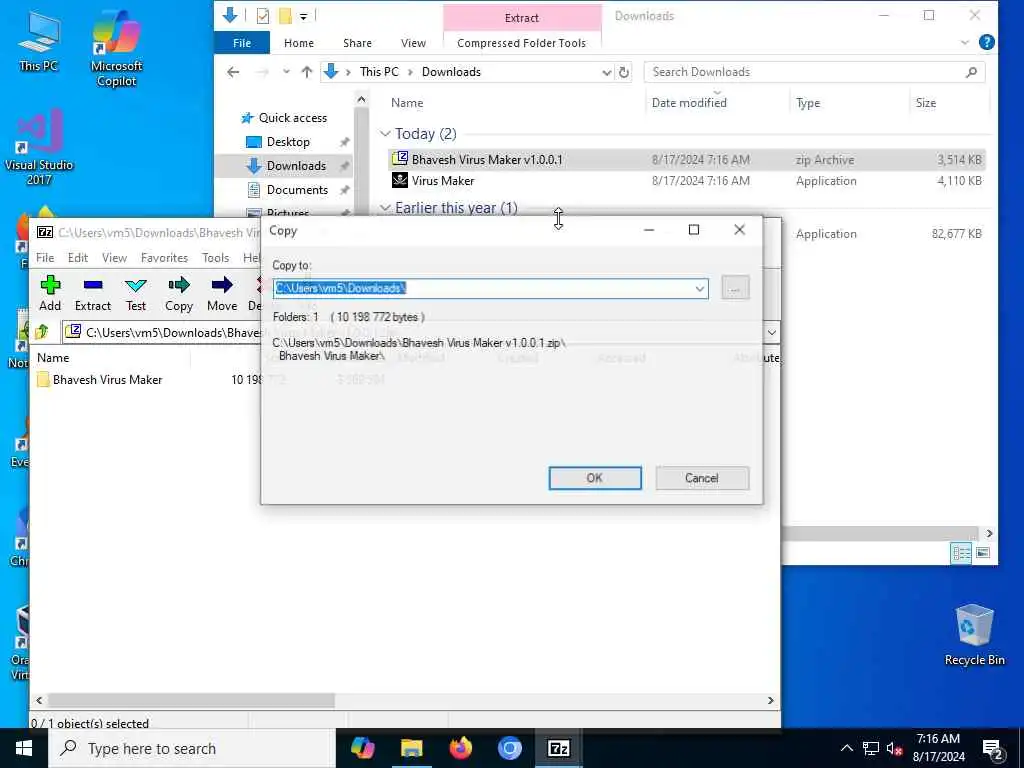Open Favorites menu in 7-Zip
The width and height of the screenshot is (1024, 768).
pyautogui.click(x=165, y=258)
